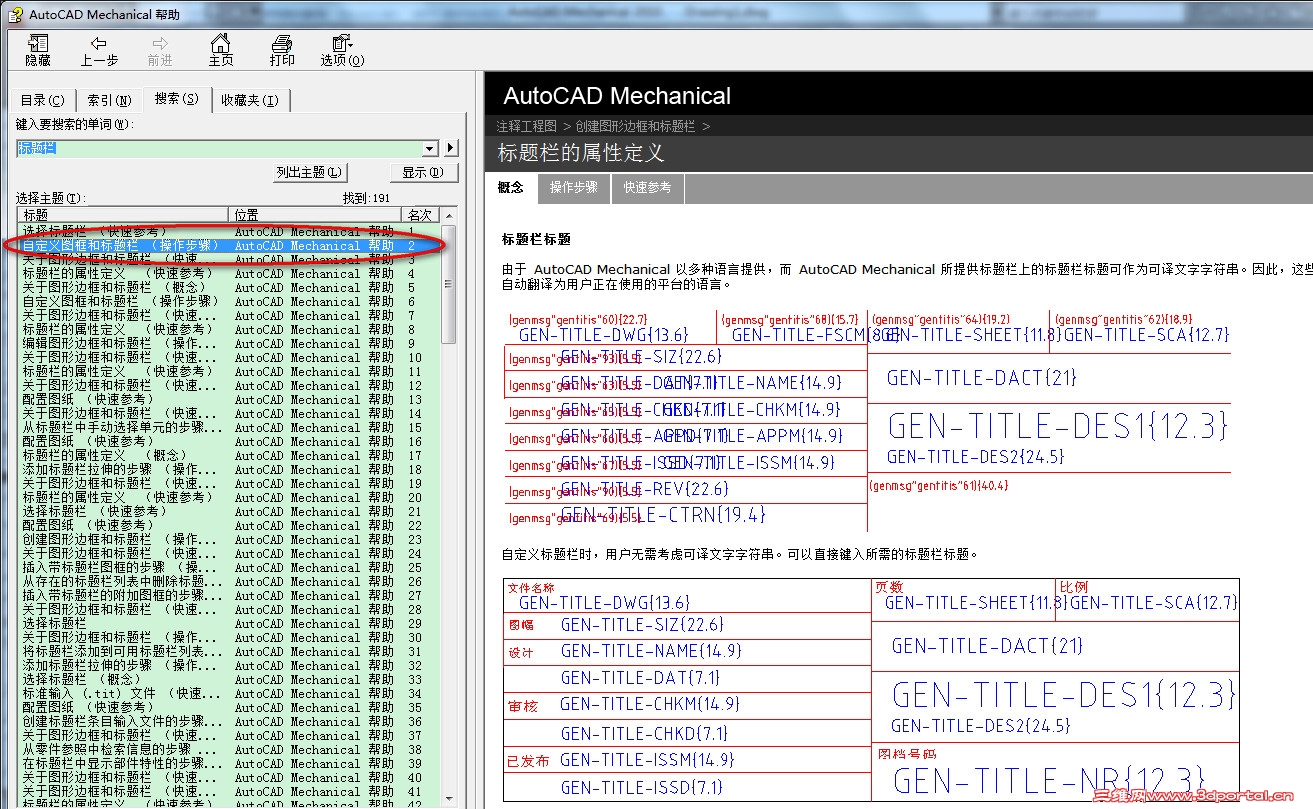This screenshot has height=809, width=1313.
Task: Select the topic 从存在的标题栏列表中删除标题
Action: (229, 581)
